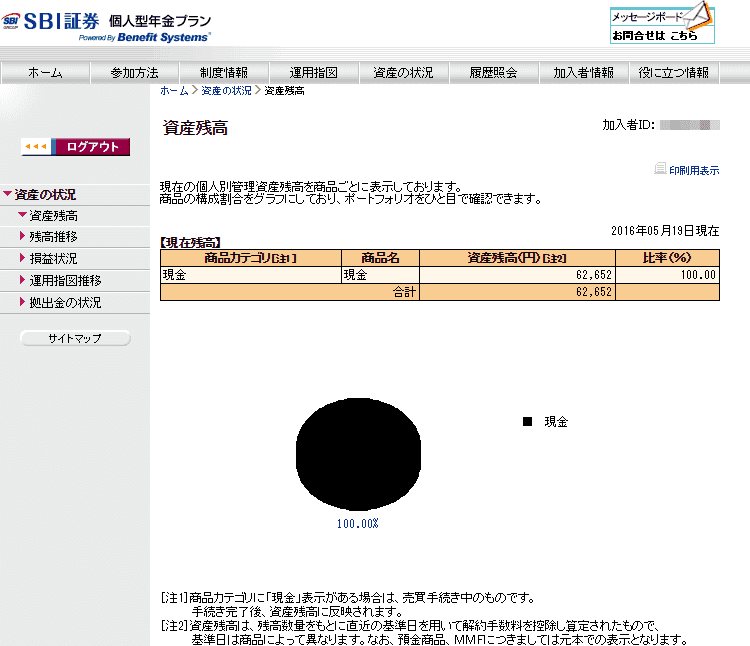Click the SBI証券 logo

51,22
